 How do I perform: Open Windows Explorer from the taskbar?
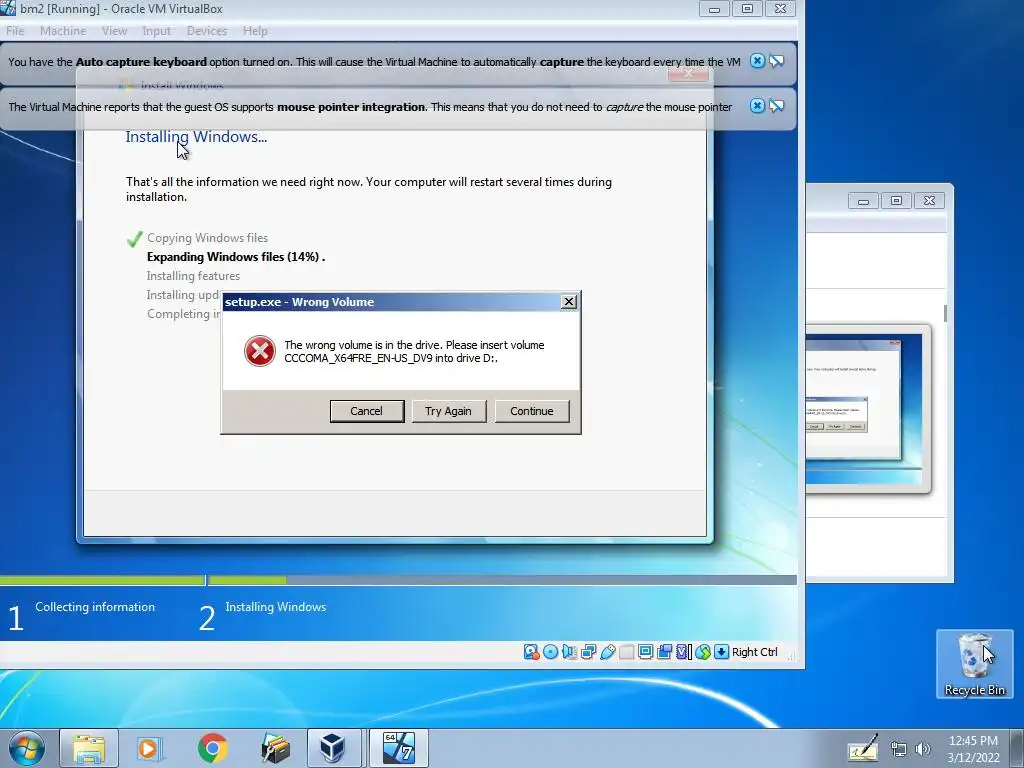pyautogui.click(x=89, y=748)
